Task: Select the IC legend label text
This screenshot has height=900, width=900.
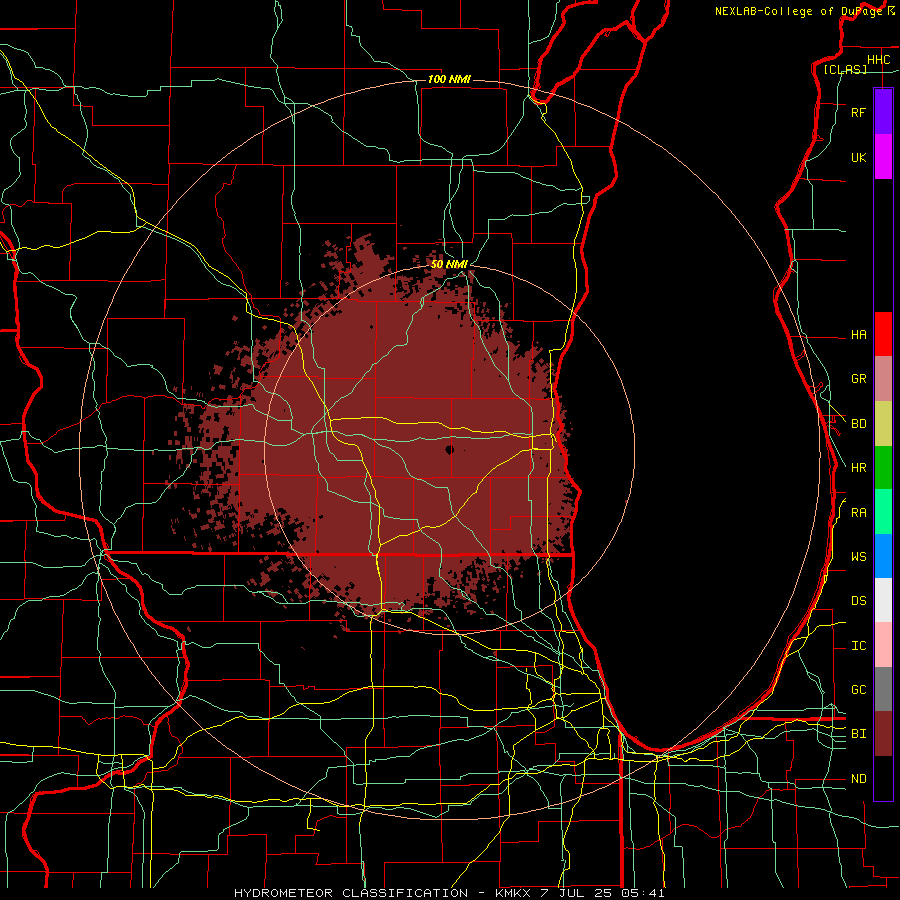Action: (858, 646)
